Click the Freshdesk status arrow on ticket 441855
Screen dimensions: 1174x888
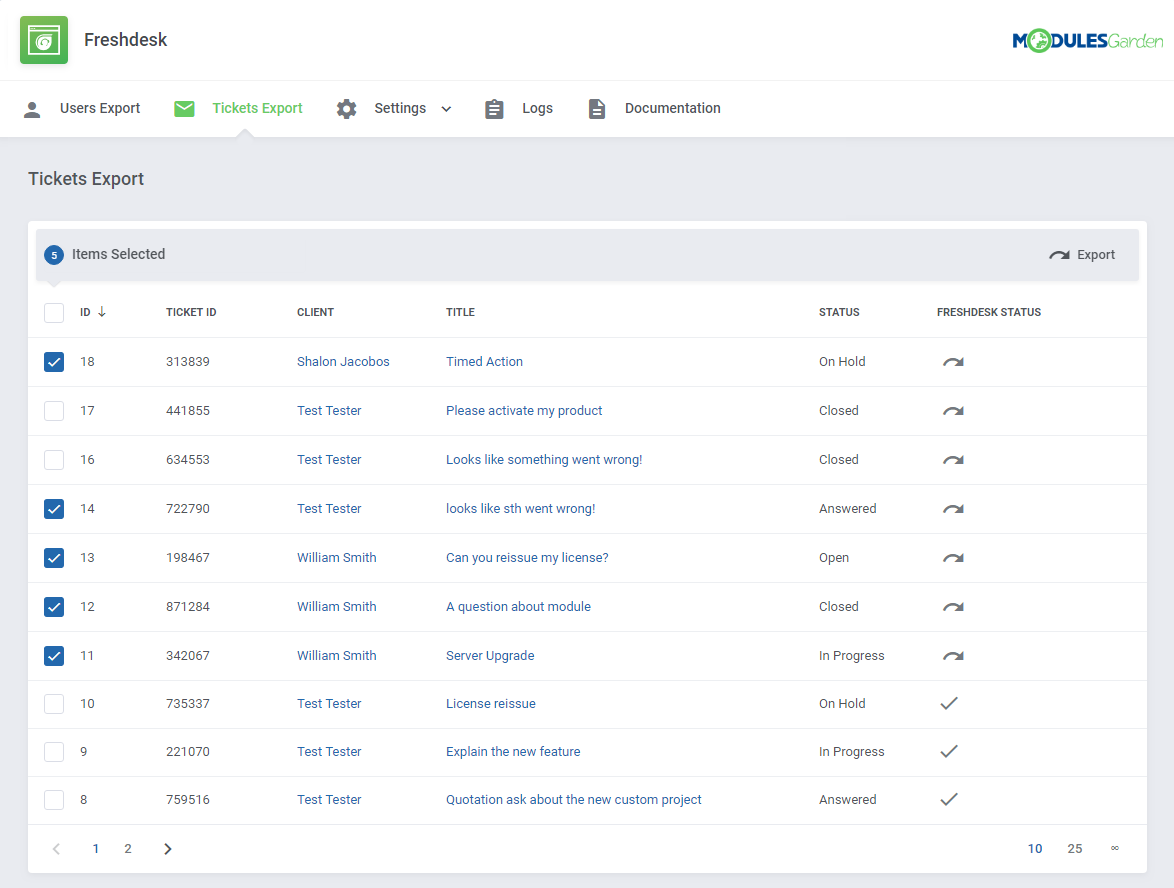(x=951, y=410)
